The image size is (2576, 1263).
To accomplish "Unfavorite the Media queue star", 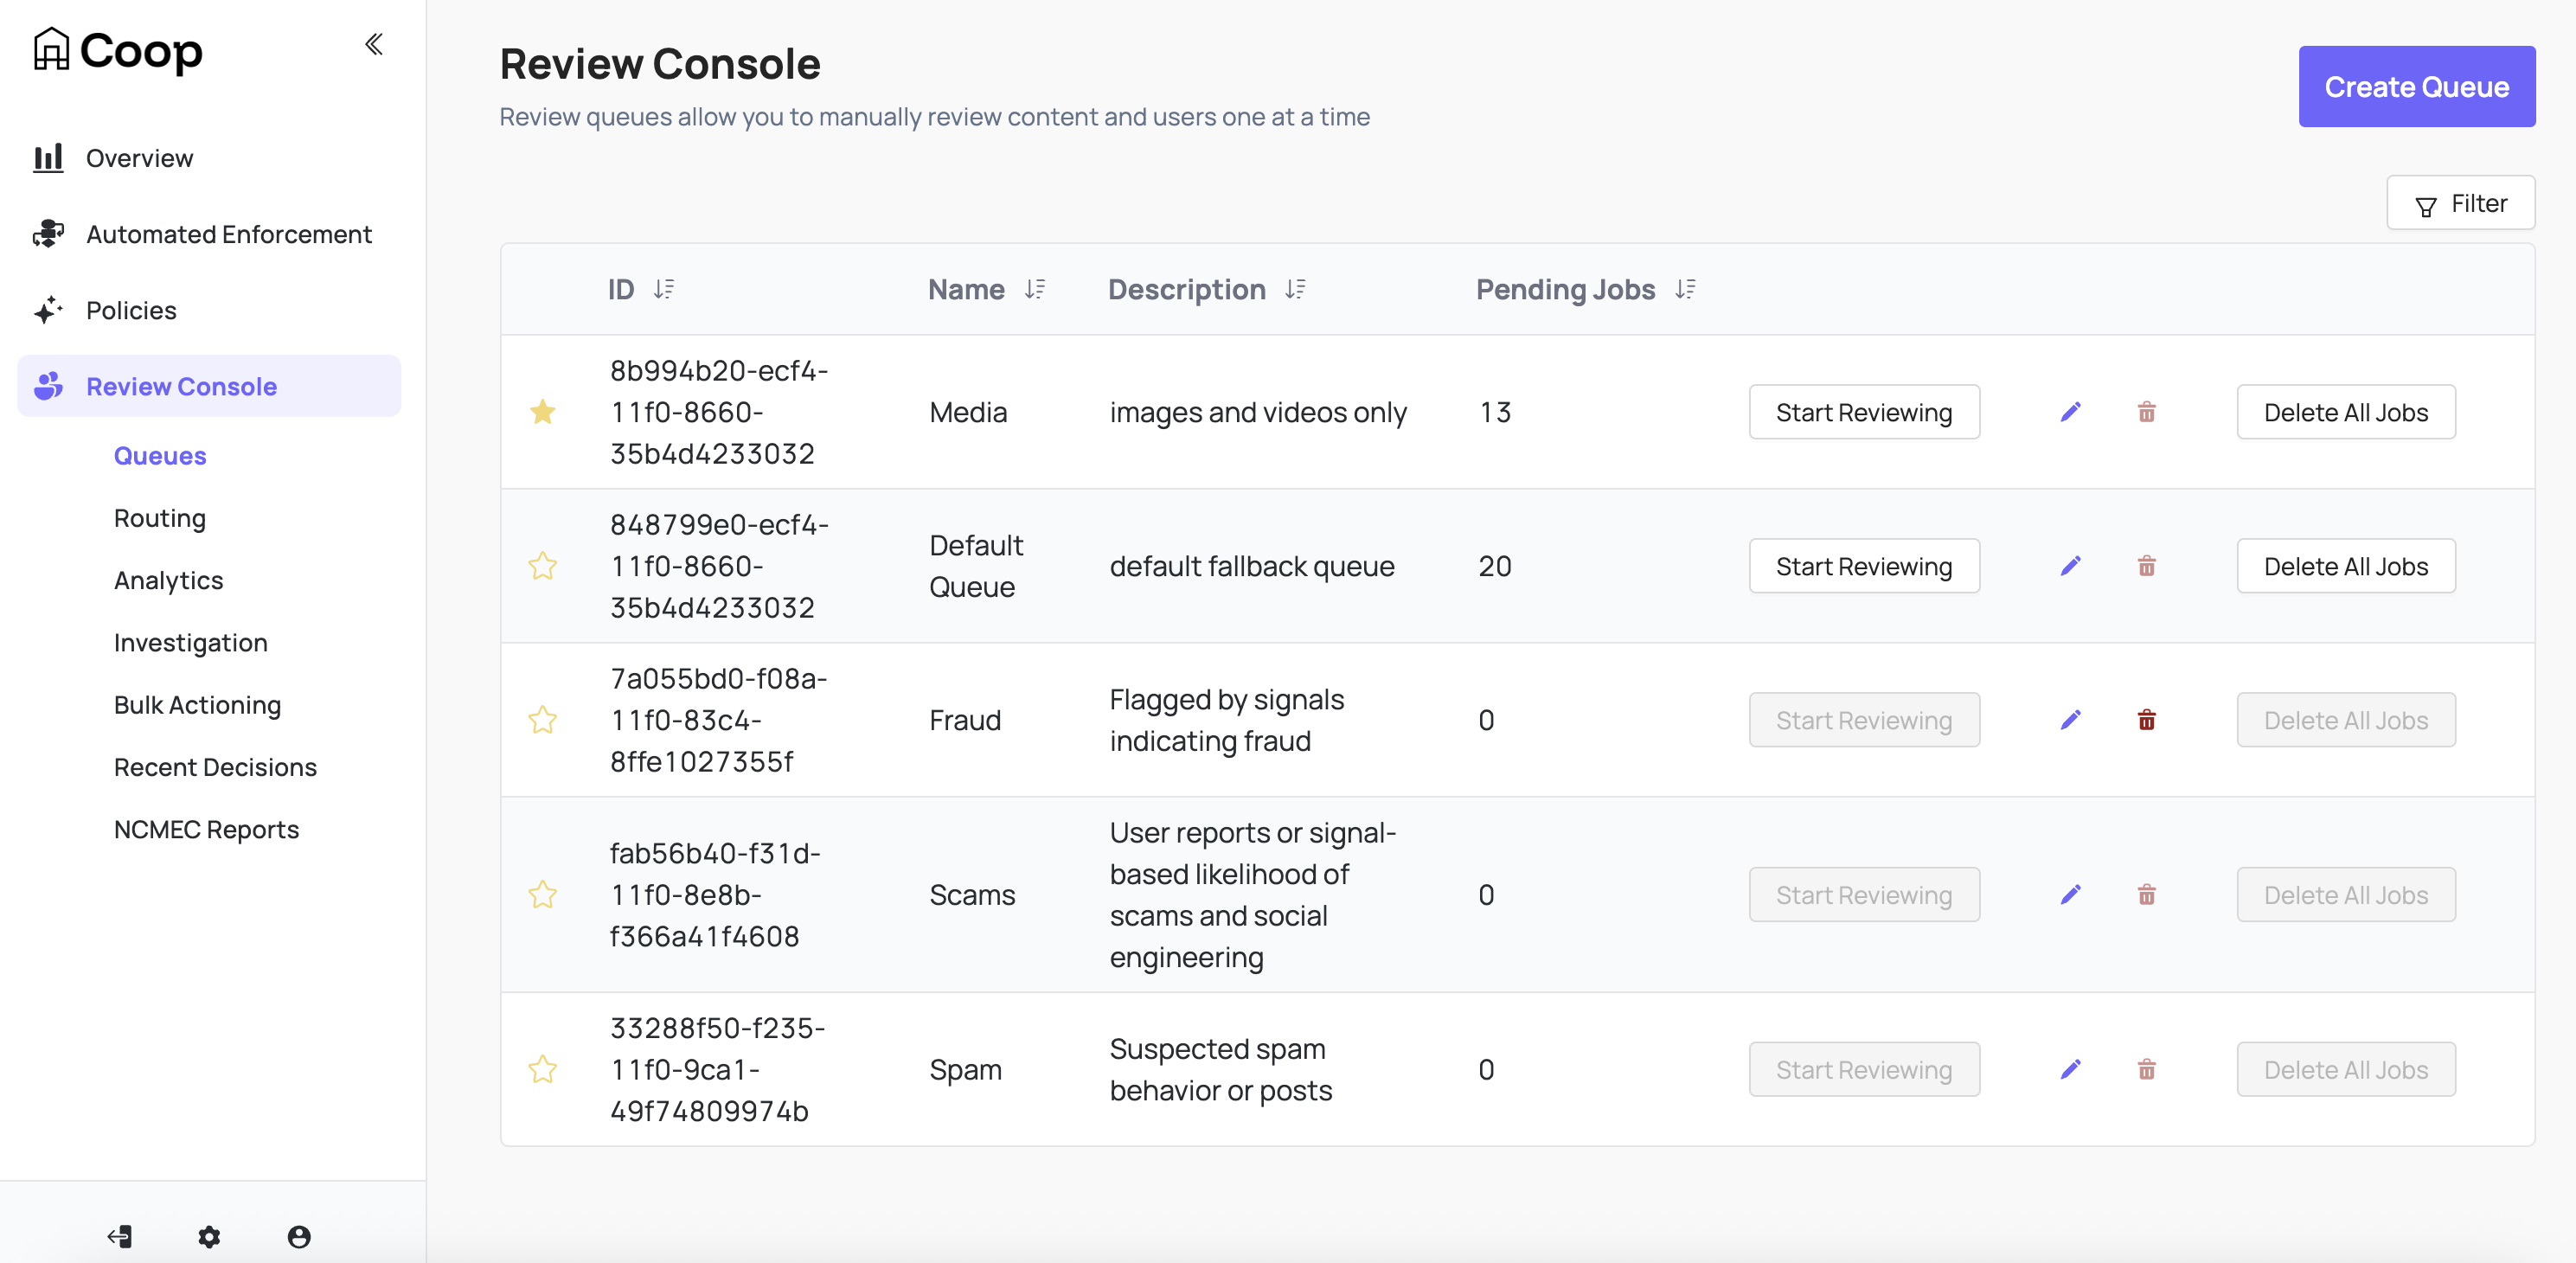I will pyautogui.click(x=543, y=411).
